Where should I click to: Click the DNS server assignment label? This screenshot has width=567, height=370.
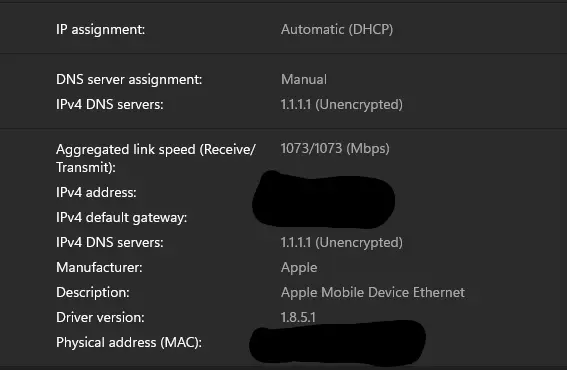pyautogui.click(x=129, y=80)
